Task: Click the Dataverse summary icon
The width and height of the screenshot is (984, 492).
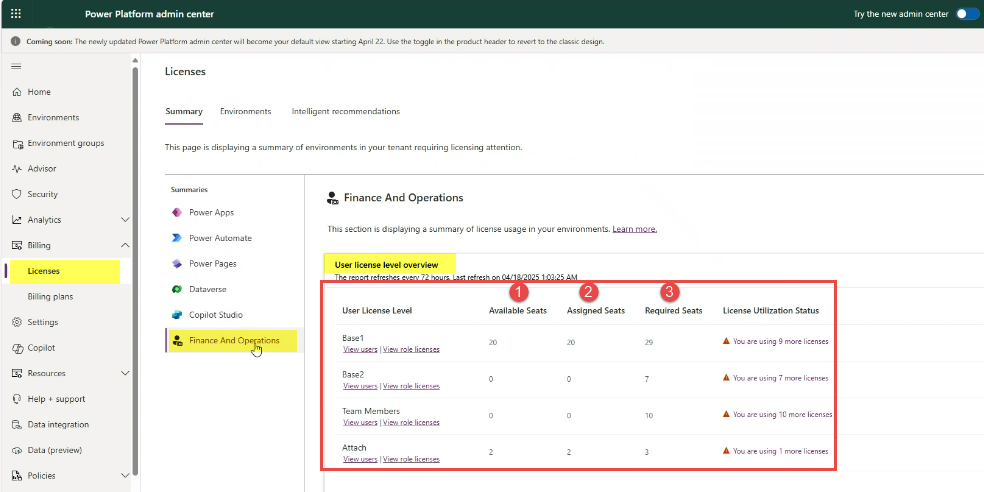Action: pos(177,289)
